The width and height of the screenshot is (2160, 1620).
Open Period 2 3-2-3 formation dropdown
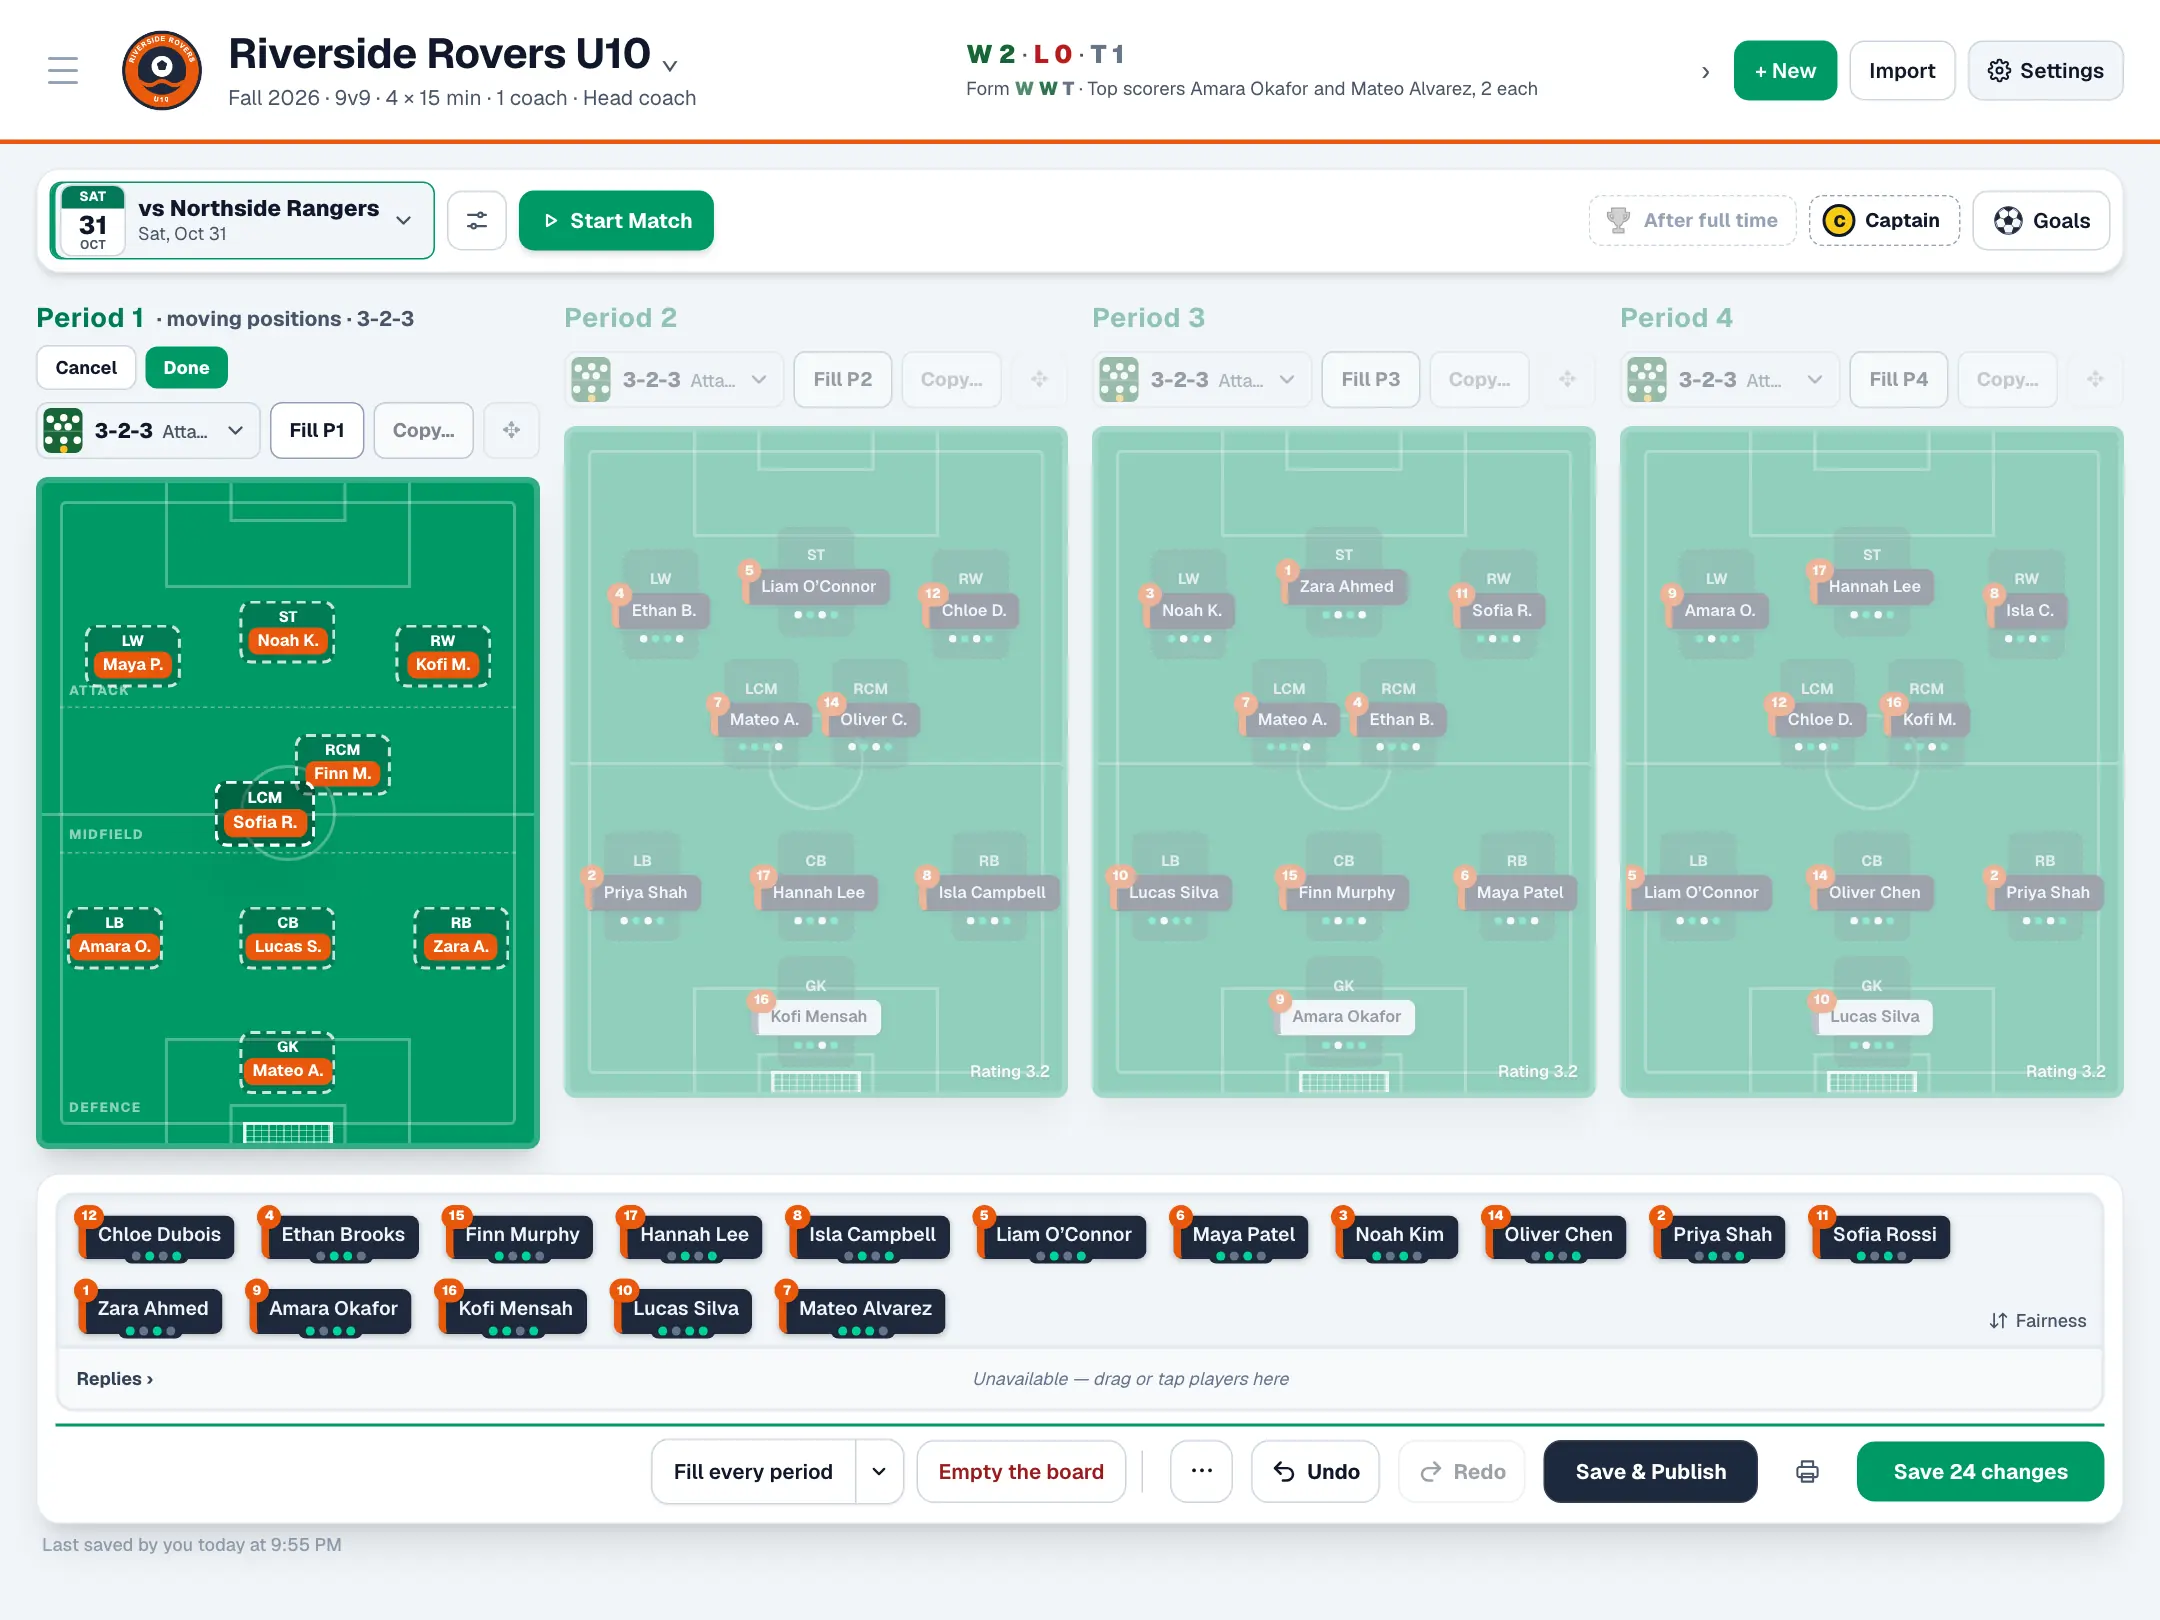[675, 380]
